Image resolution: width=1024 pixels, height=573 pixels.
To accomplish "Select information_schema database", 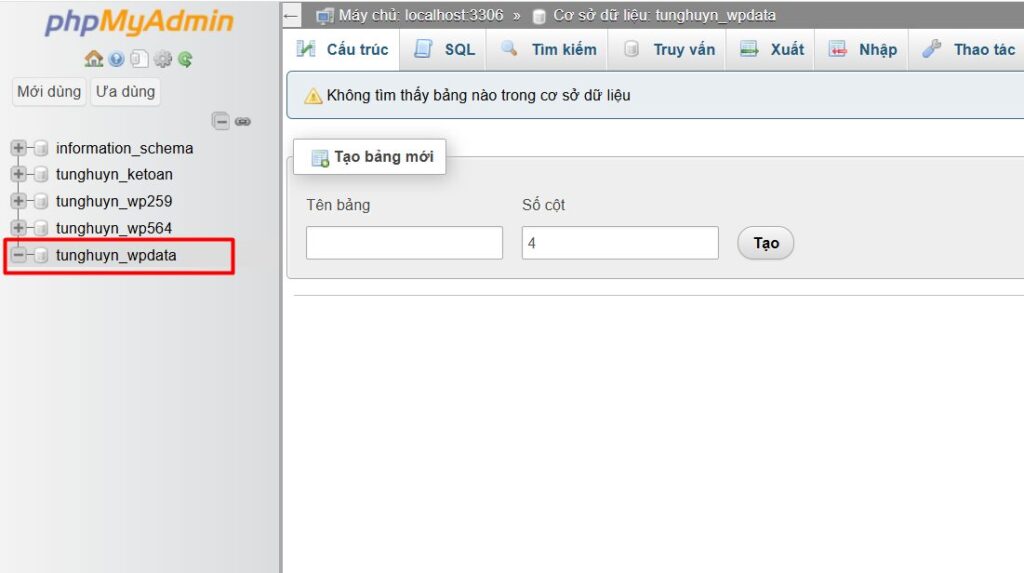I will click(125, 148).
